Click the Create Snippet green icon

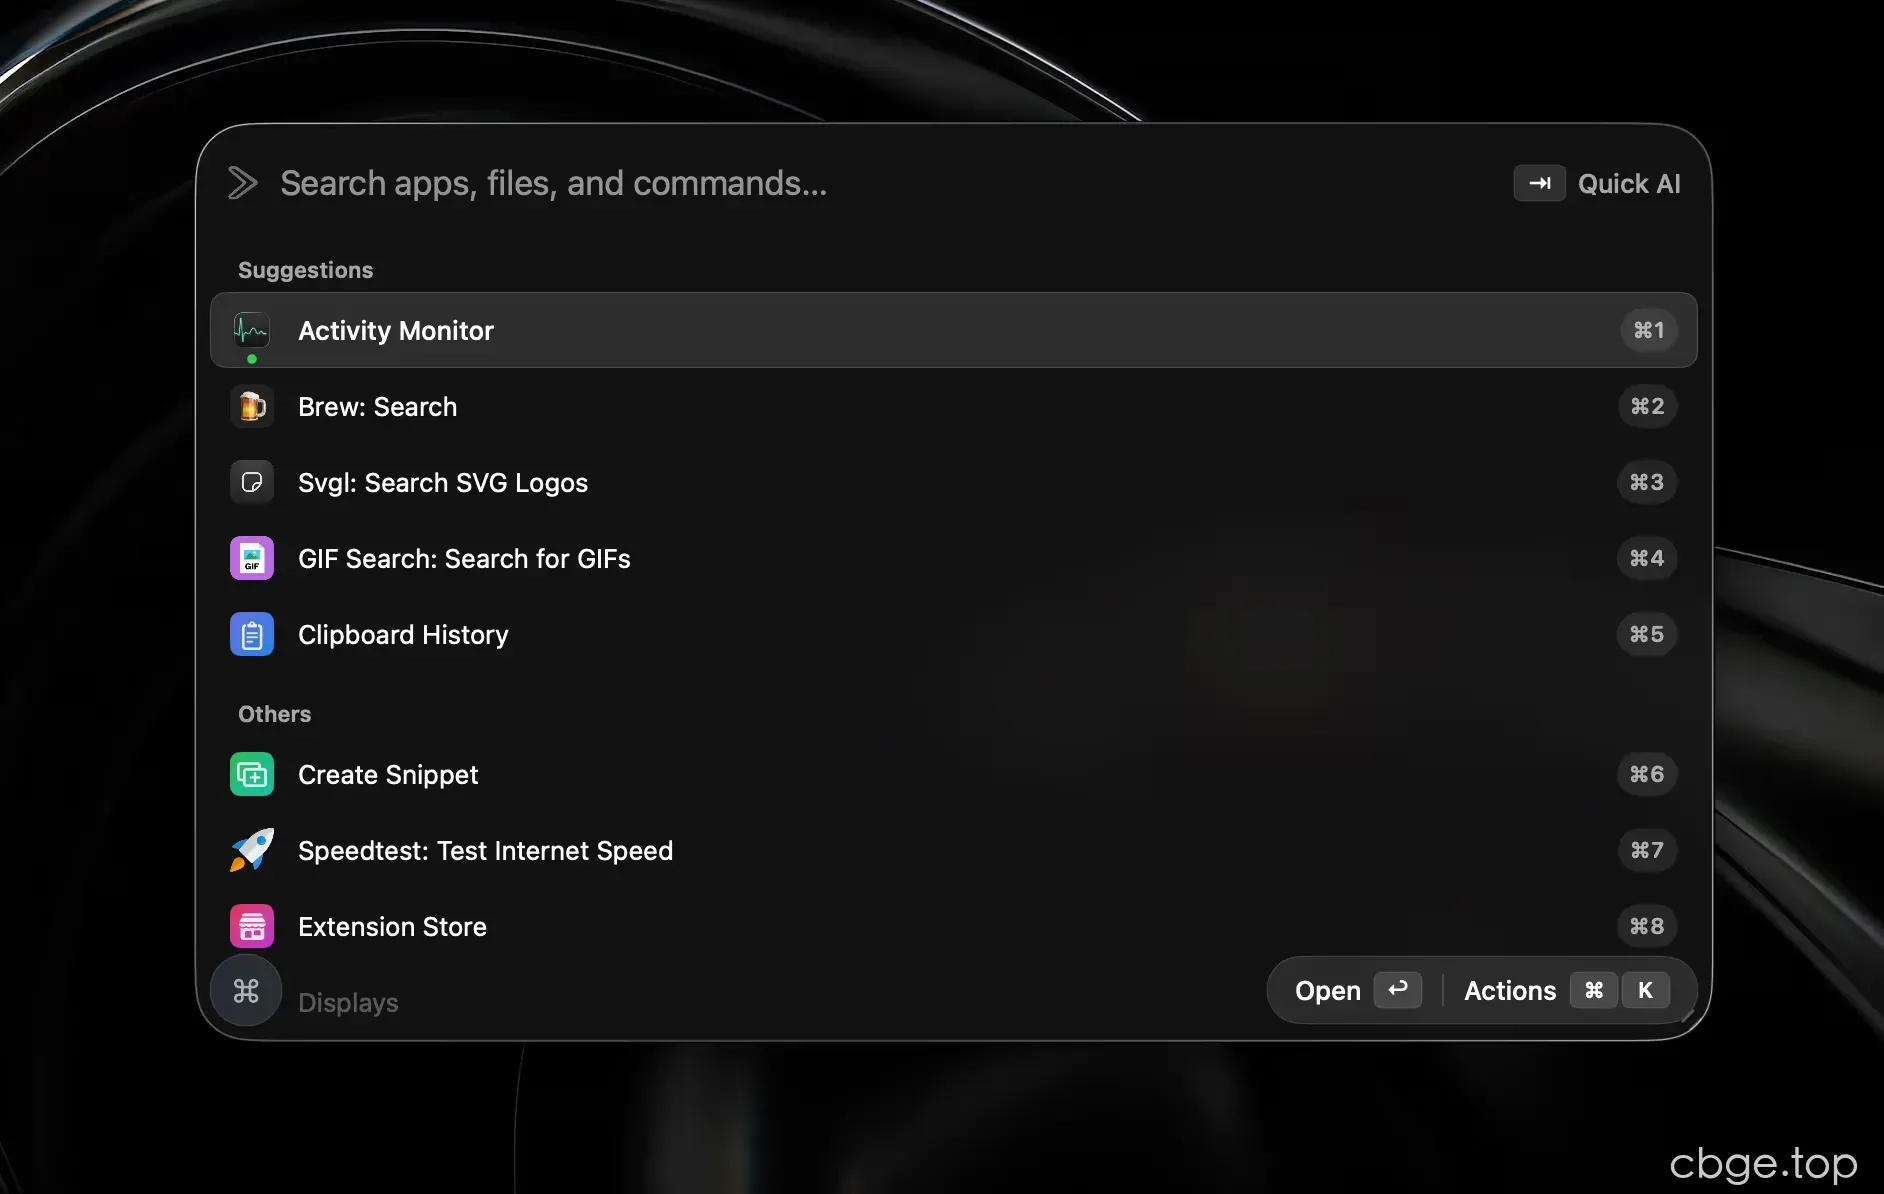click(x=252, y=774)
